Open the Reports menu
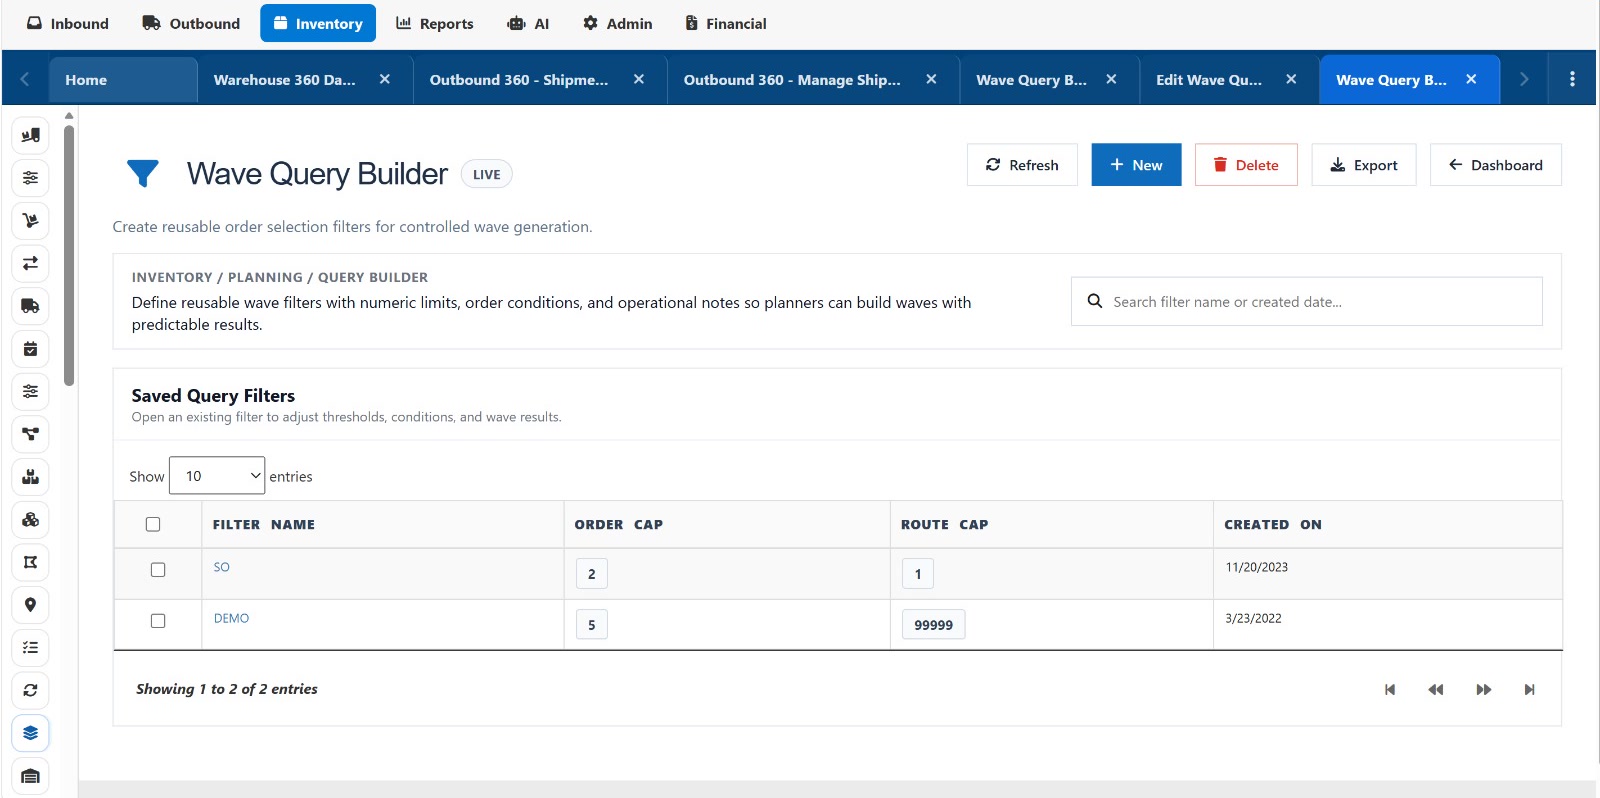 pyautogui.click(x=435, y=23)
